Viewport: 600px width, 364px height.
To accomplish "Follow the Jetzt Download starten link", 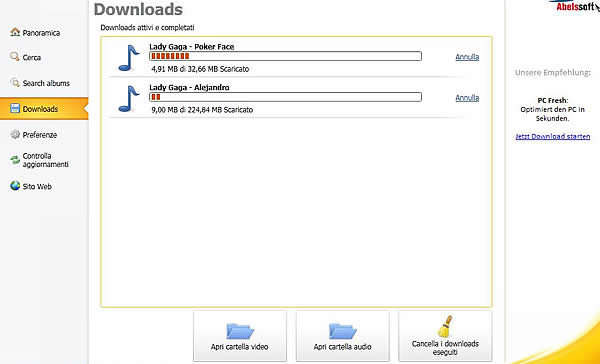I will [553, 136].
